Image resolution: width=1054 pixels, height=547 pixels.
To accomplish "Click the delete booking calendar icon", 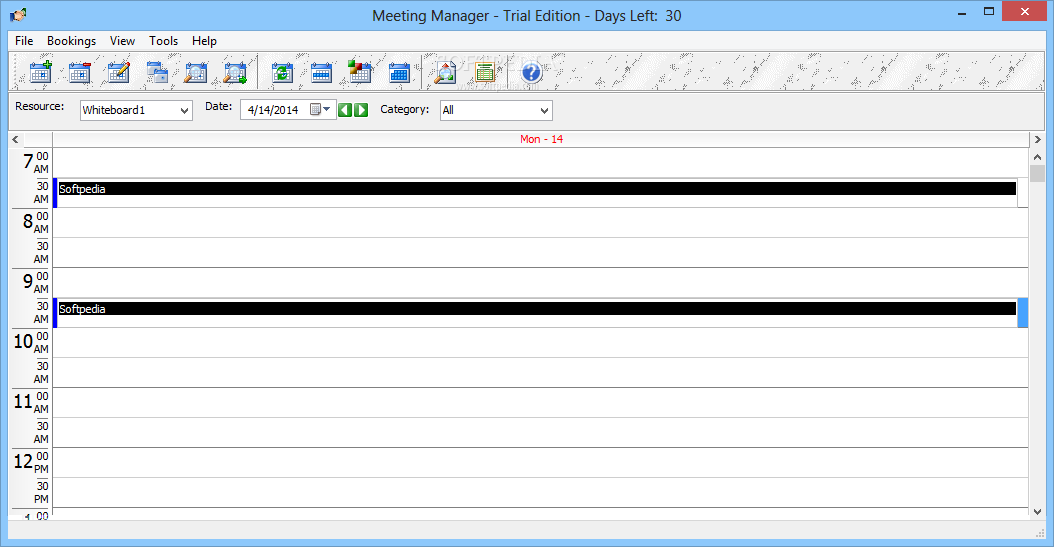I will tap(79, 71).
